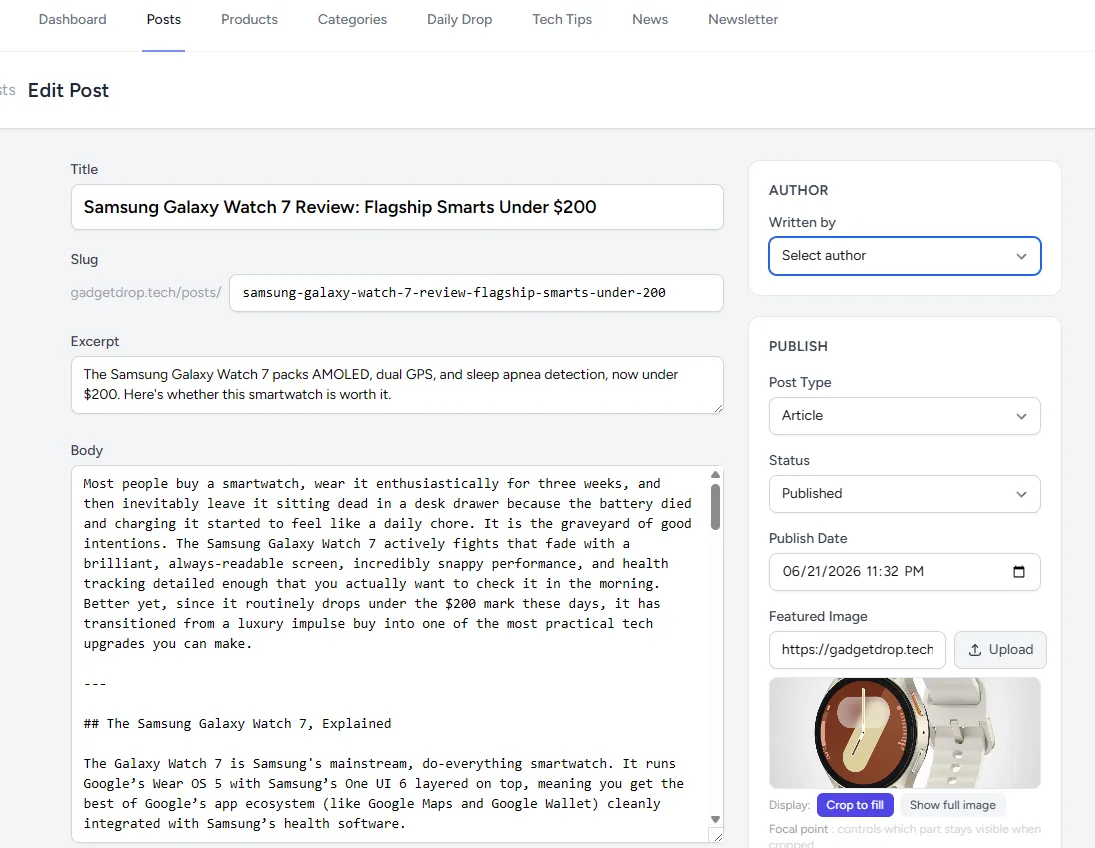
Task: Go to the Products tab
Action: click(249, 20)
